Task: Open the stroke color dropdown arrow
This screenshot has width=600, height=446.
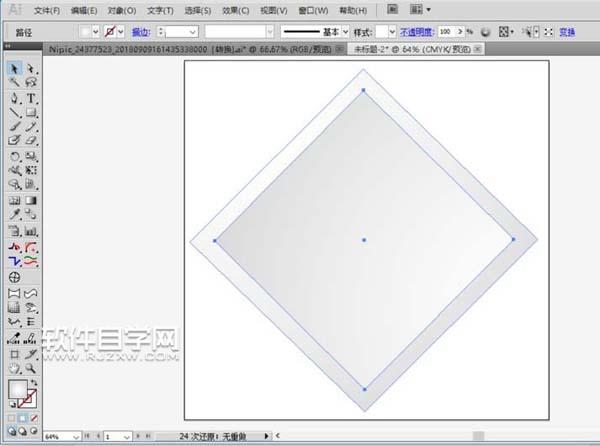Action: click(121, 32)
